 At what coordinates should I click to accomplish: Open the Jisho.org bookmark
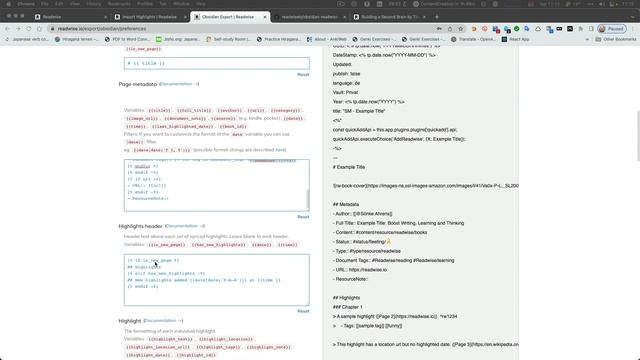(178, 39)
